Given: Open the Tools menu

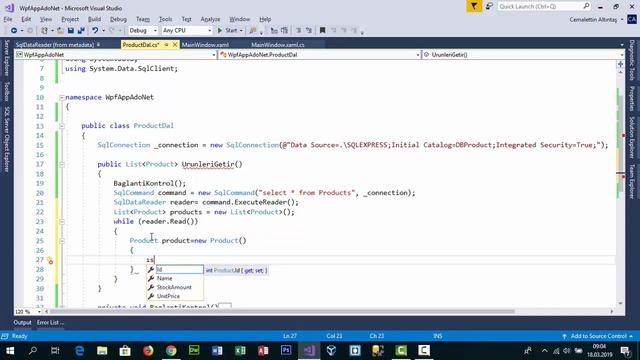Looking at the screenshot, I should (x=165, y=19).
